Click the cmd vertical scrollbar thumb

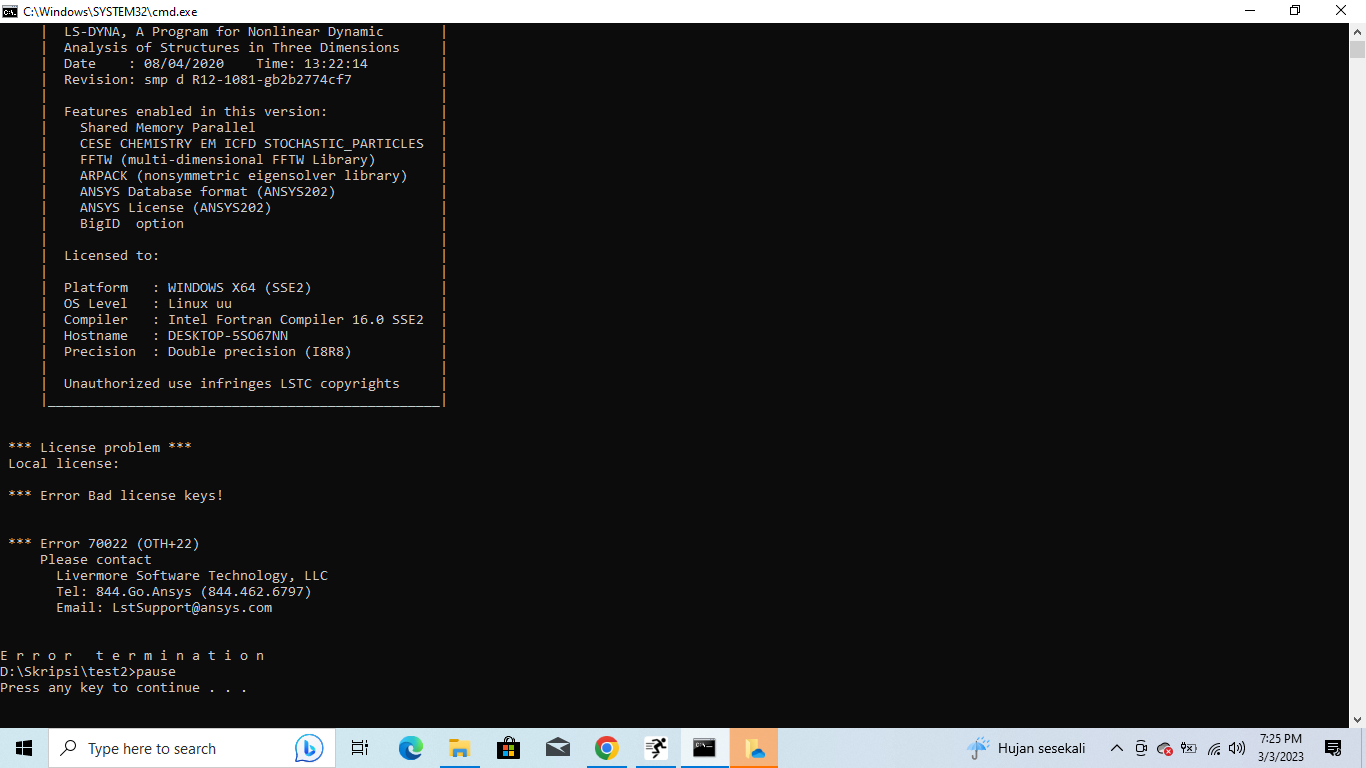click(x=1357, y=50)
